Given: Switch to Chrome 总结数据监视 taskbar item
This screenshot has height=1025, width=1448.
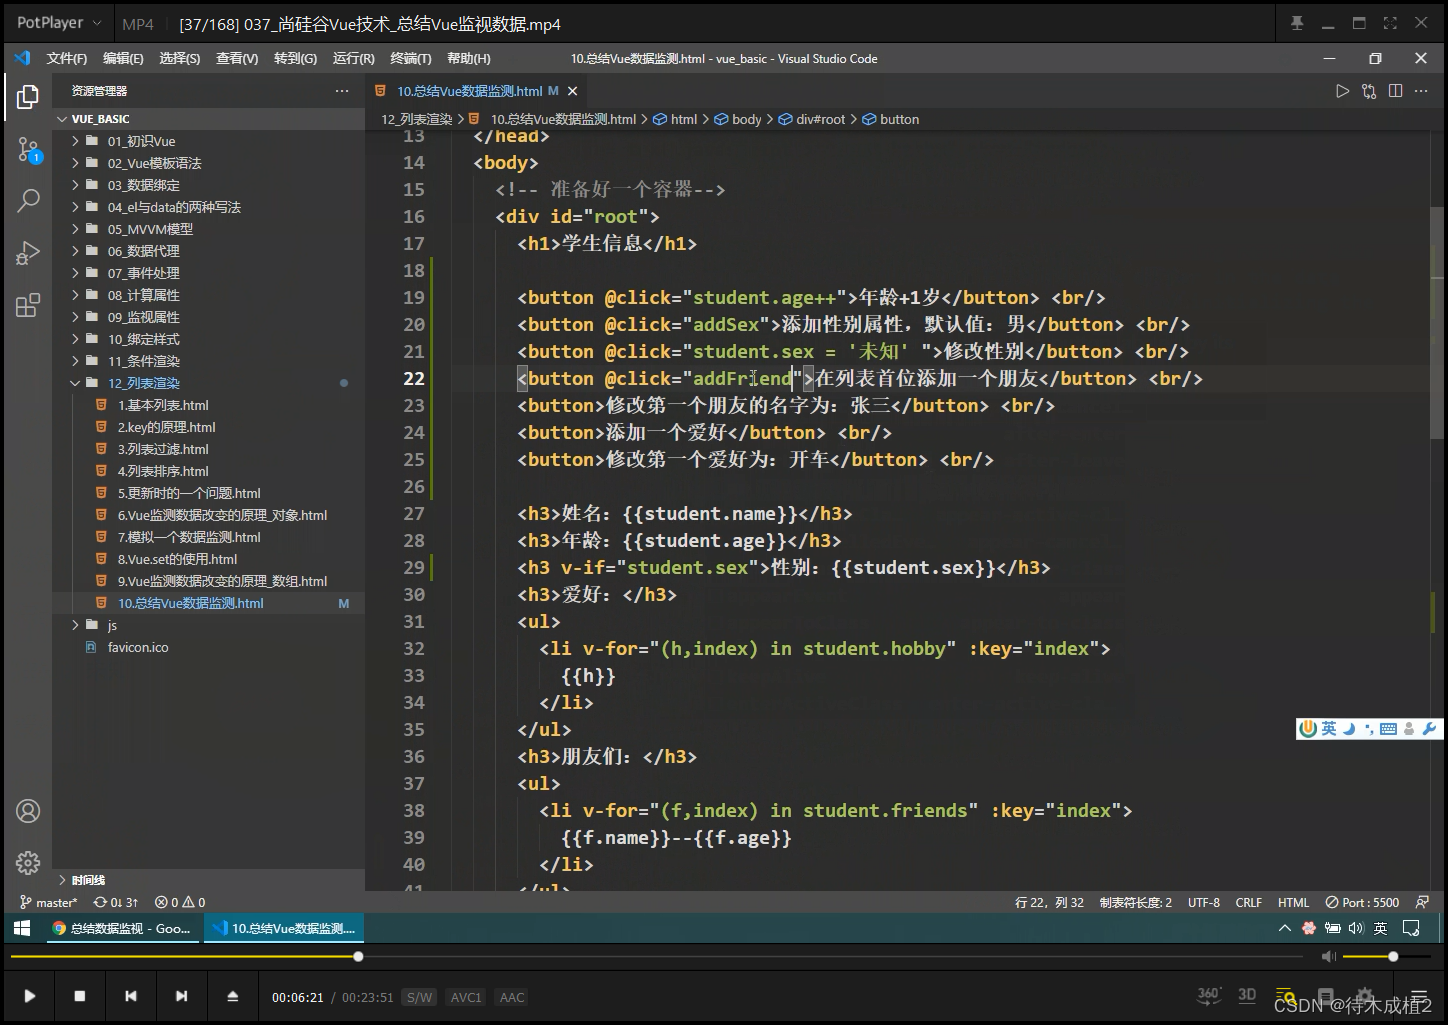Looking at the screenshot, I should pyautogui.click(x=122, y=928).
